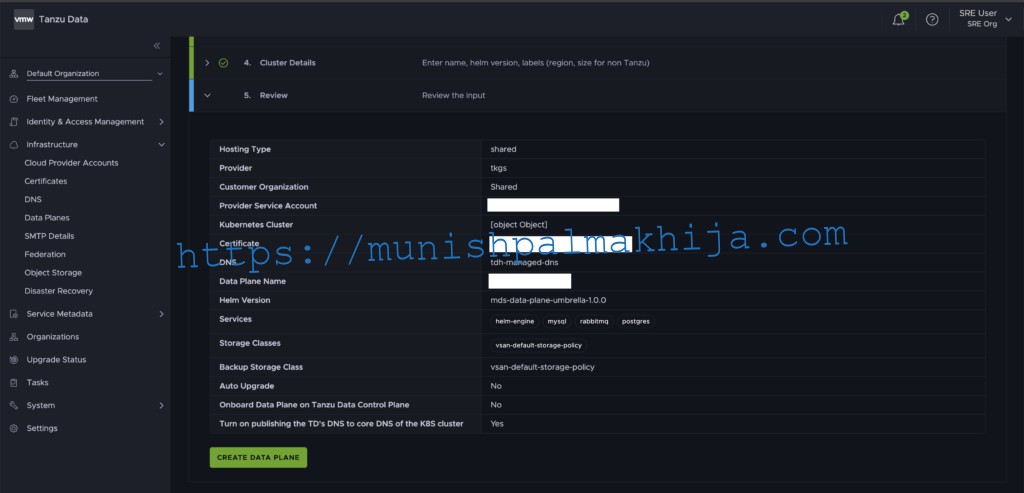1024x493 pixels.
Task: Expand Identity & Access Management submenu arrow
Action: tap(161, 122)
